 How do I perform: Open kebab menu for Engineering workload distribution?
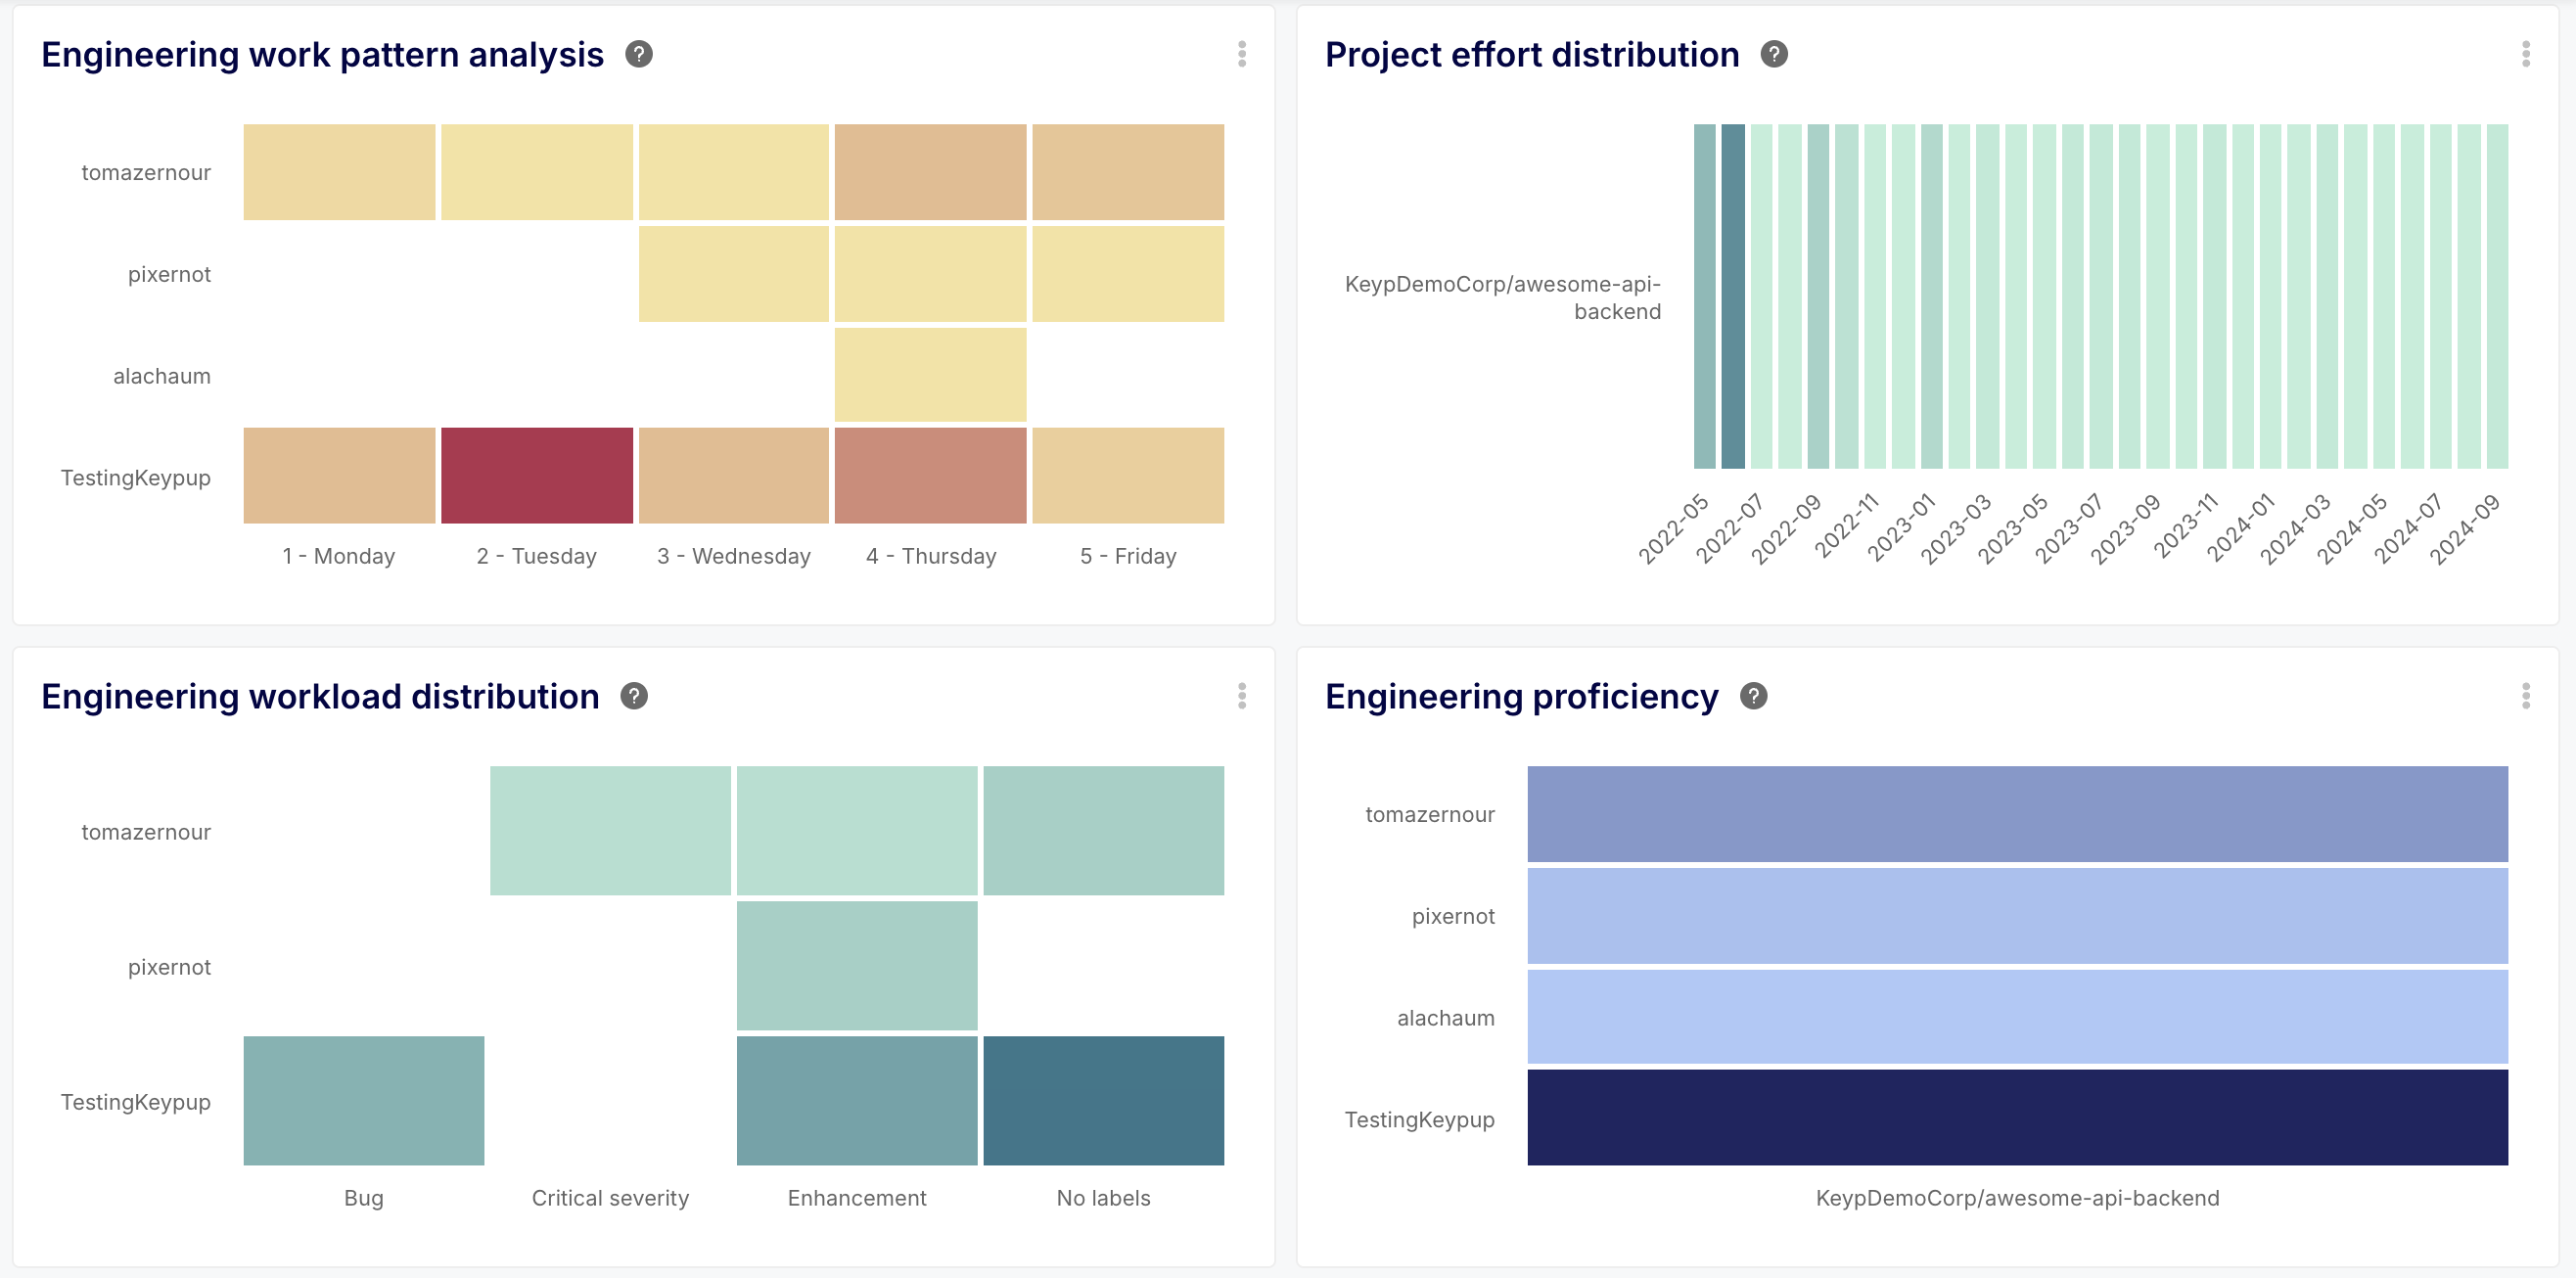tap(1242, 696)
